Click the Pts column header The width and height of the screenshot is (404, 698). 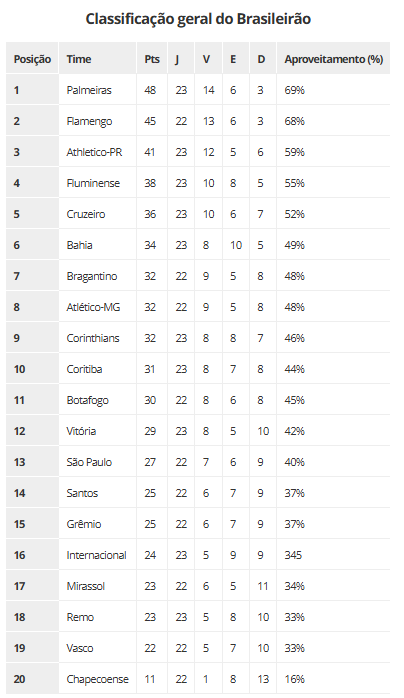152,59
